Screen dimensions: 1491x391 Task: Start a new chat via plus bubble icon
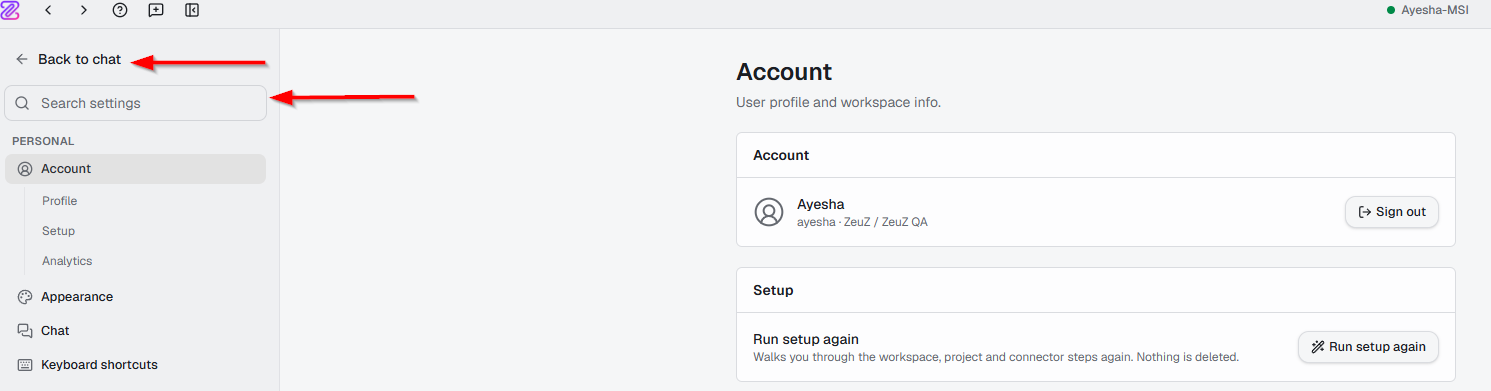tap(156, 10)
